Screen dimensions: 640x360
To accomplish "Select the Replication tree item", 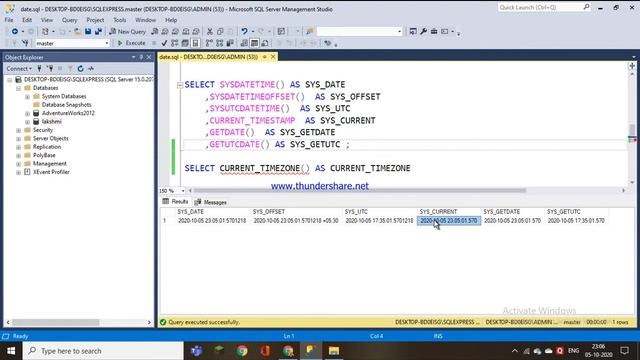I will pos(47,147).
